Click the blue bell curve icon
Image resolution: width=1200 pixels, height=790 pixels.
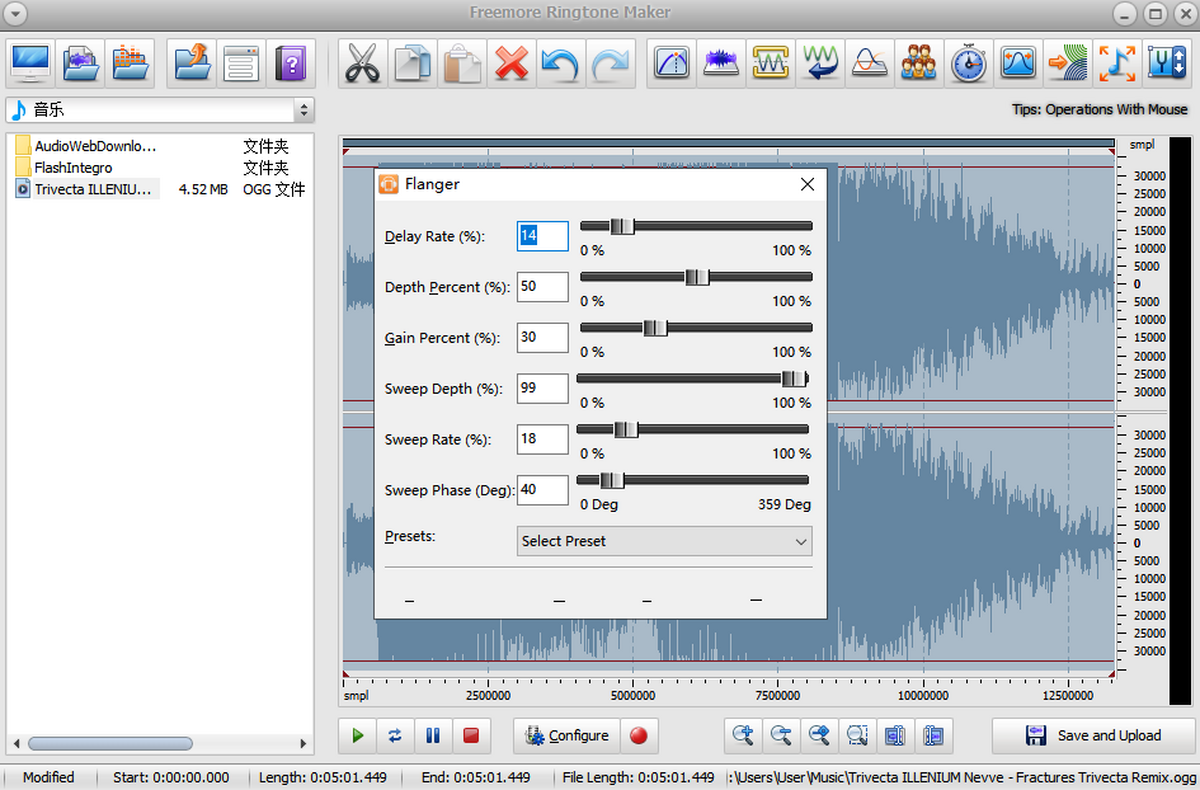coord(1018,63)
